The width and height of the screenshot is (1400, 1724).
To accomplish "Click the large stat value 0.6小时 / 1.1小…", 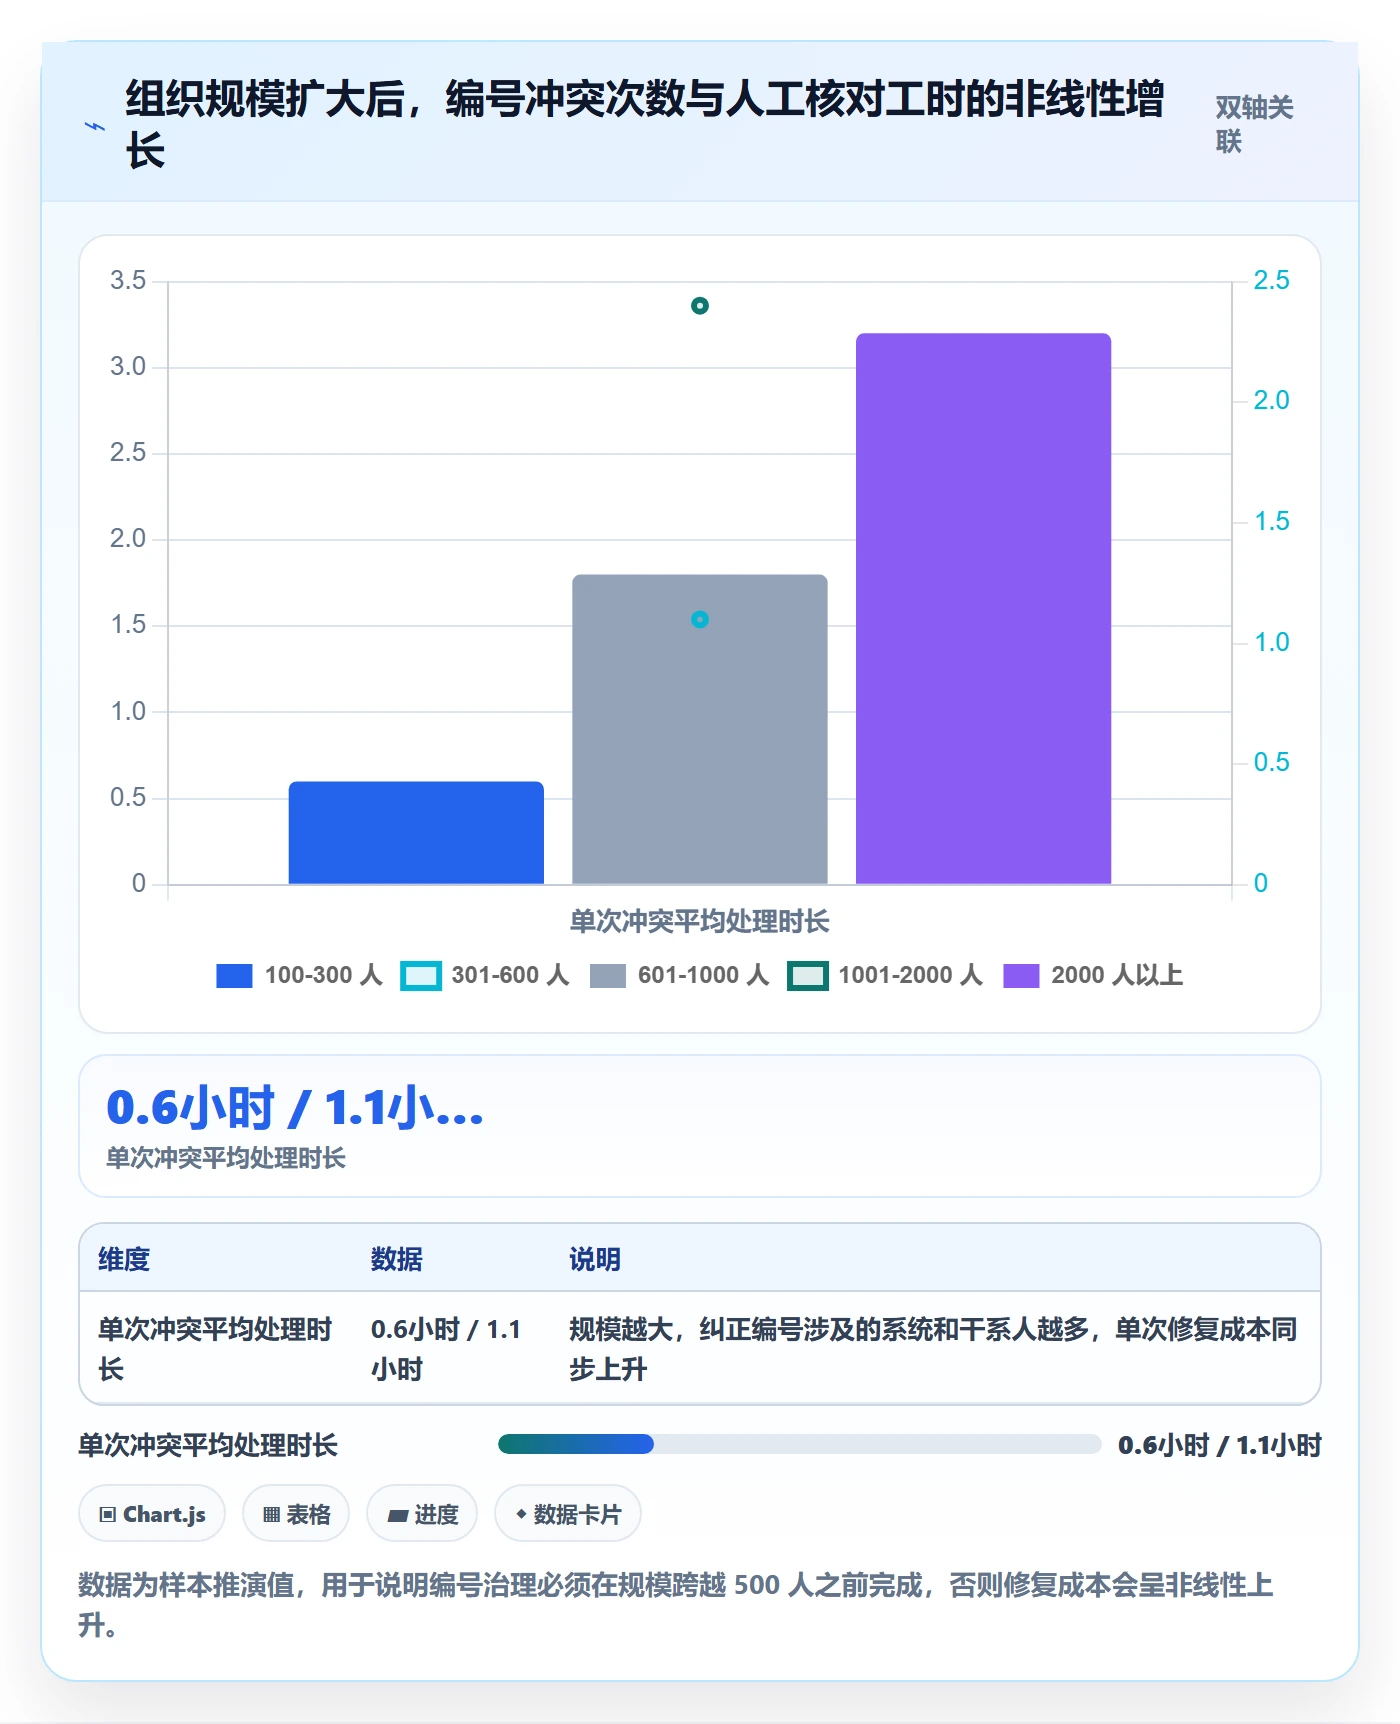I will click(x=295, y=1108).
